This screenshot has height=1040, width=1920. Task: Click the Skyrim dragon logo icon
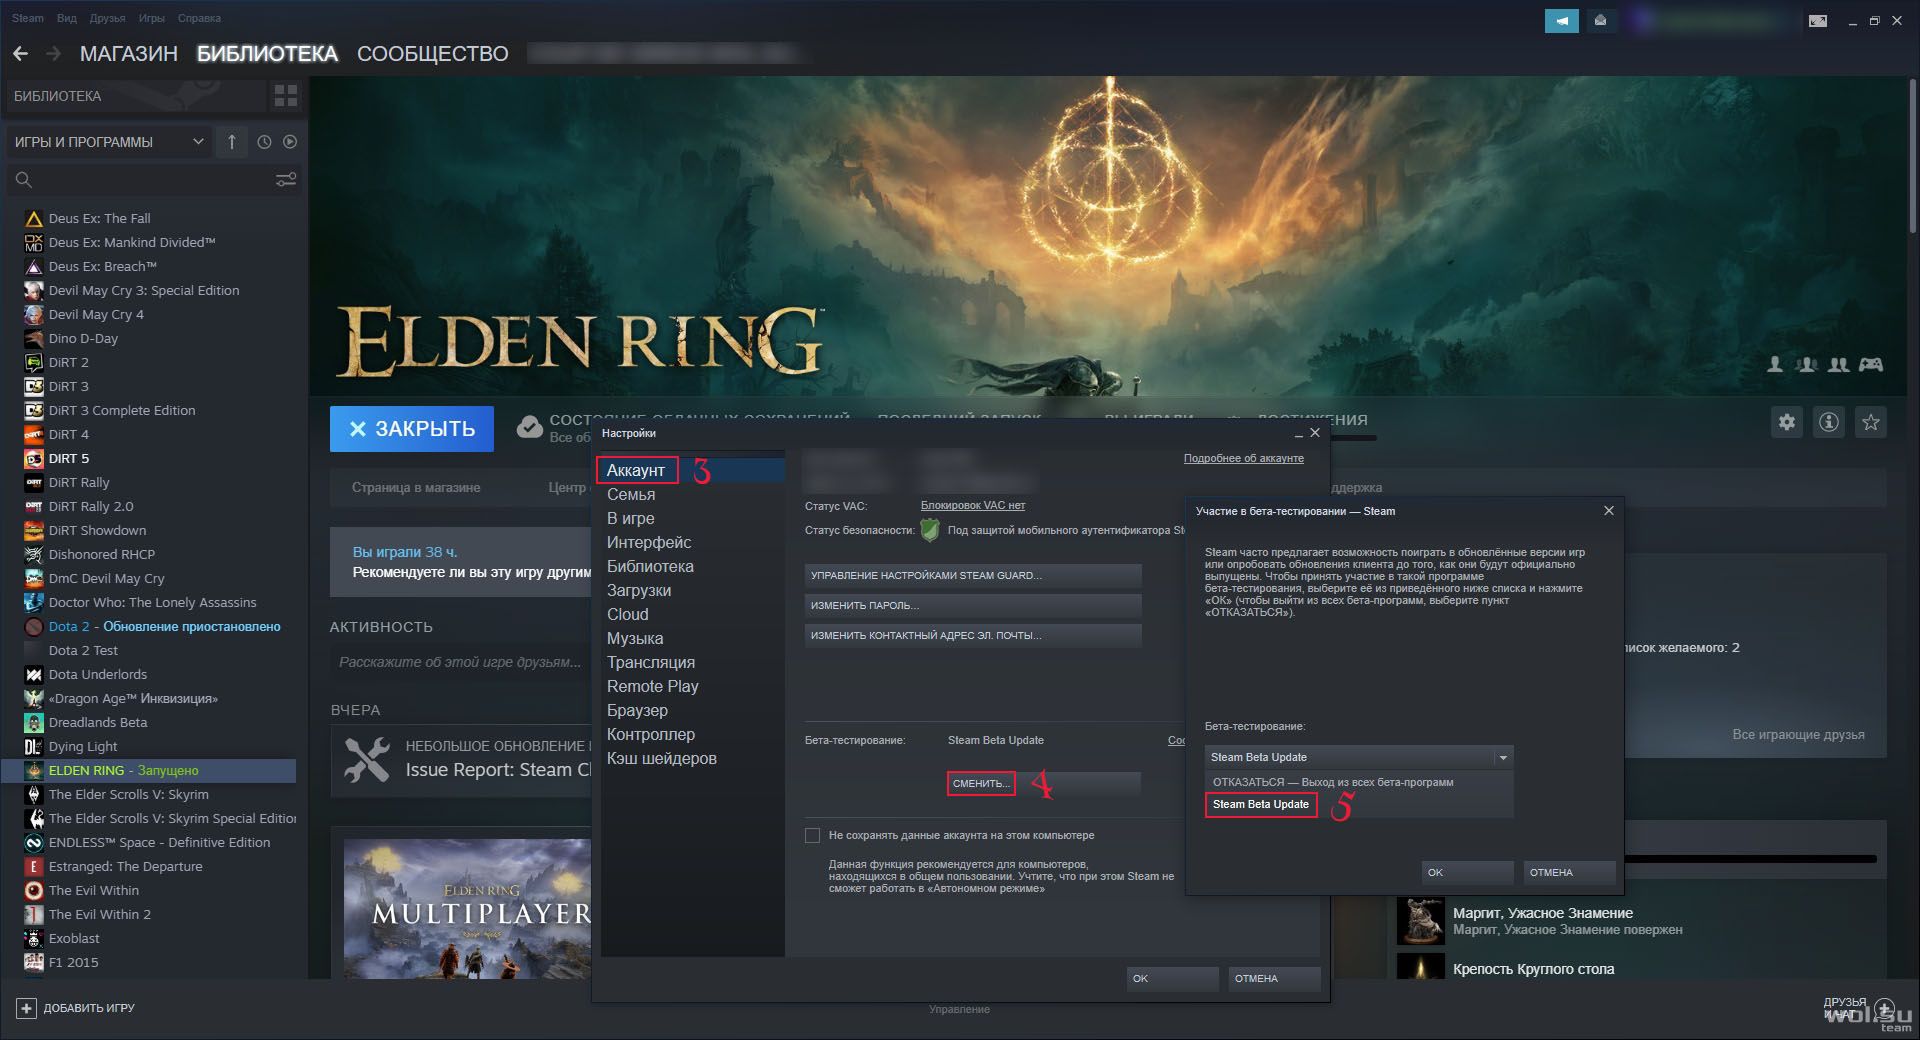click(33, 794)
